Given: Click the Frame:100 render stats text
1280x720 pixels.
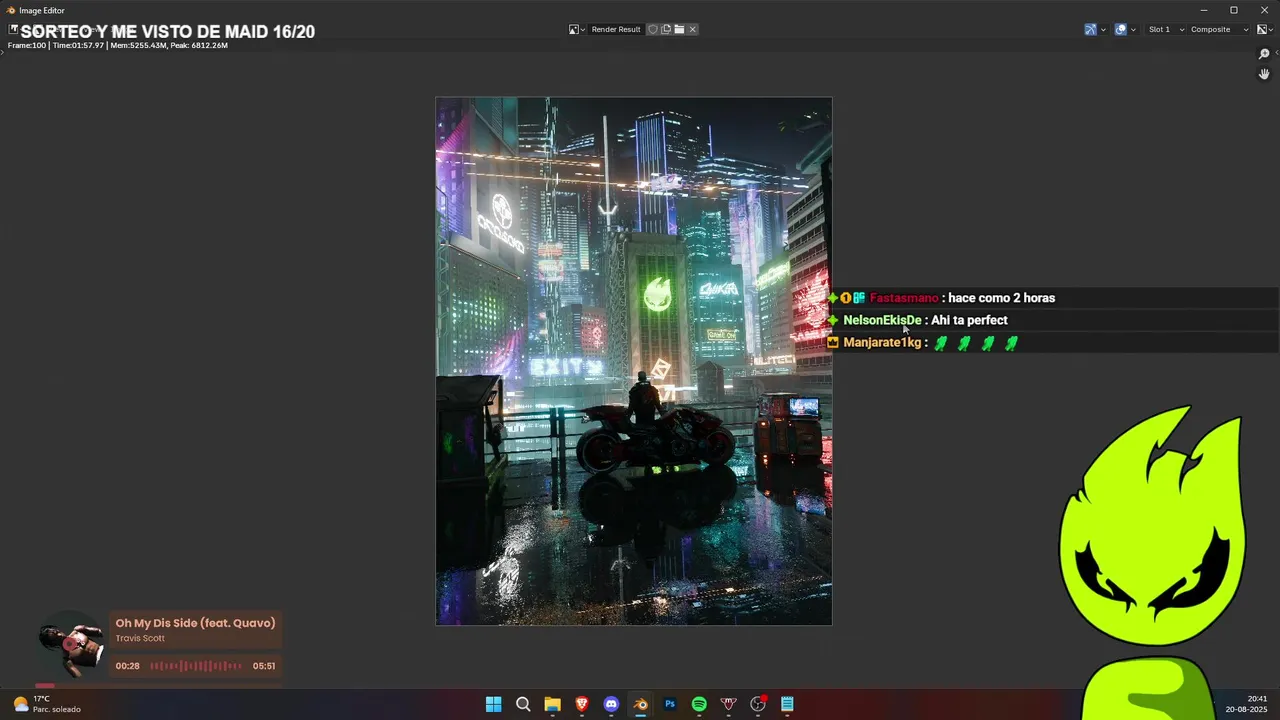Looking at the screenshot, I should [118, 45].
